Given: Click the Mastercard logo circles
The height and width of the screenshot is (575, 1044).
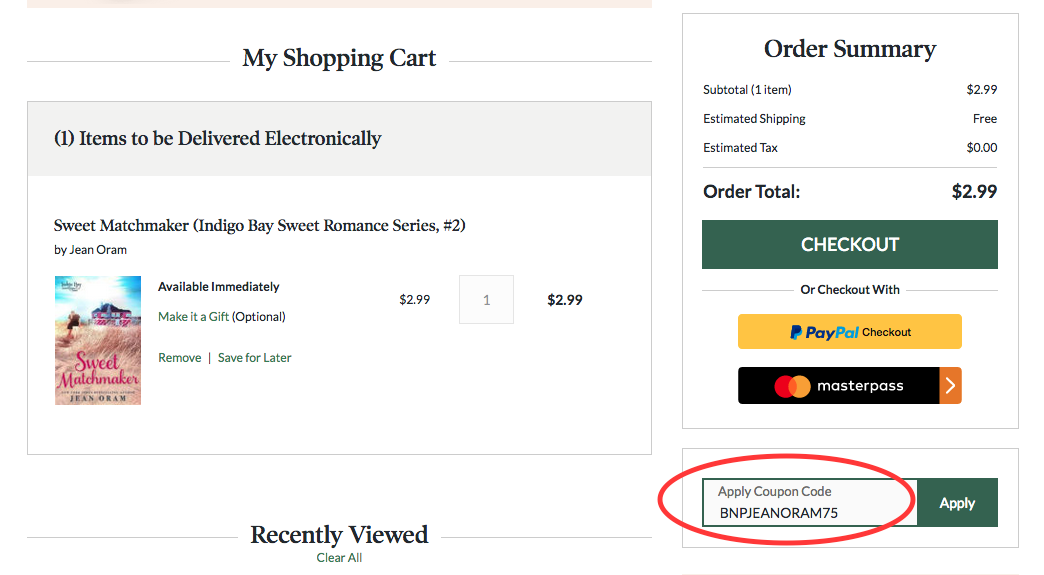Looking at the screenshot, I should coord(792,386).
